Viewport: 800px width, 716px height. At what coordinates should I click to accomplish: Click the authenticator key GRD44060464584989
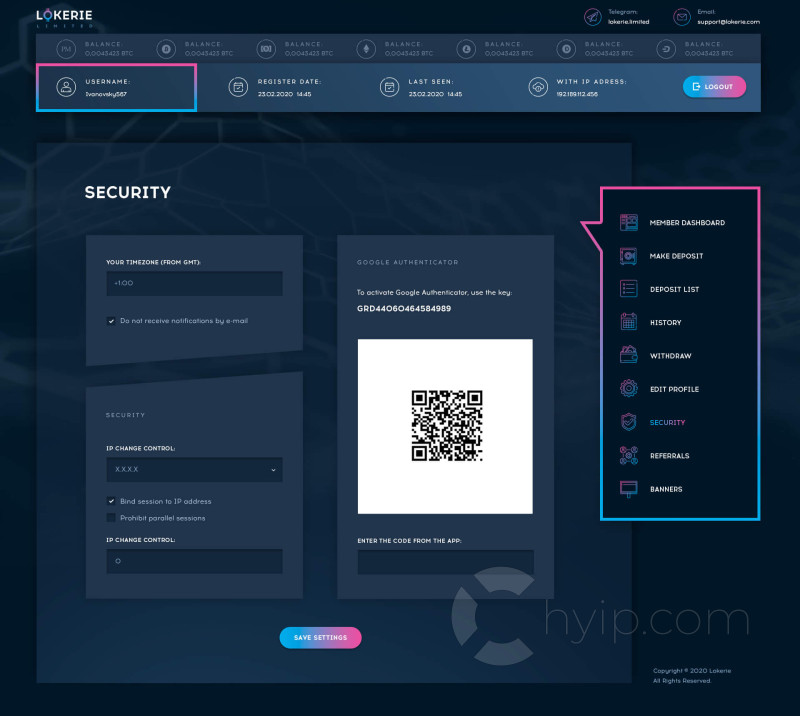click(x=404, y=309)
